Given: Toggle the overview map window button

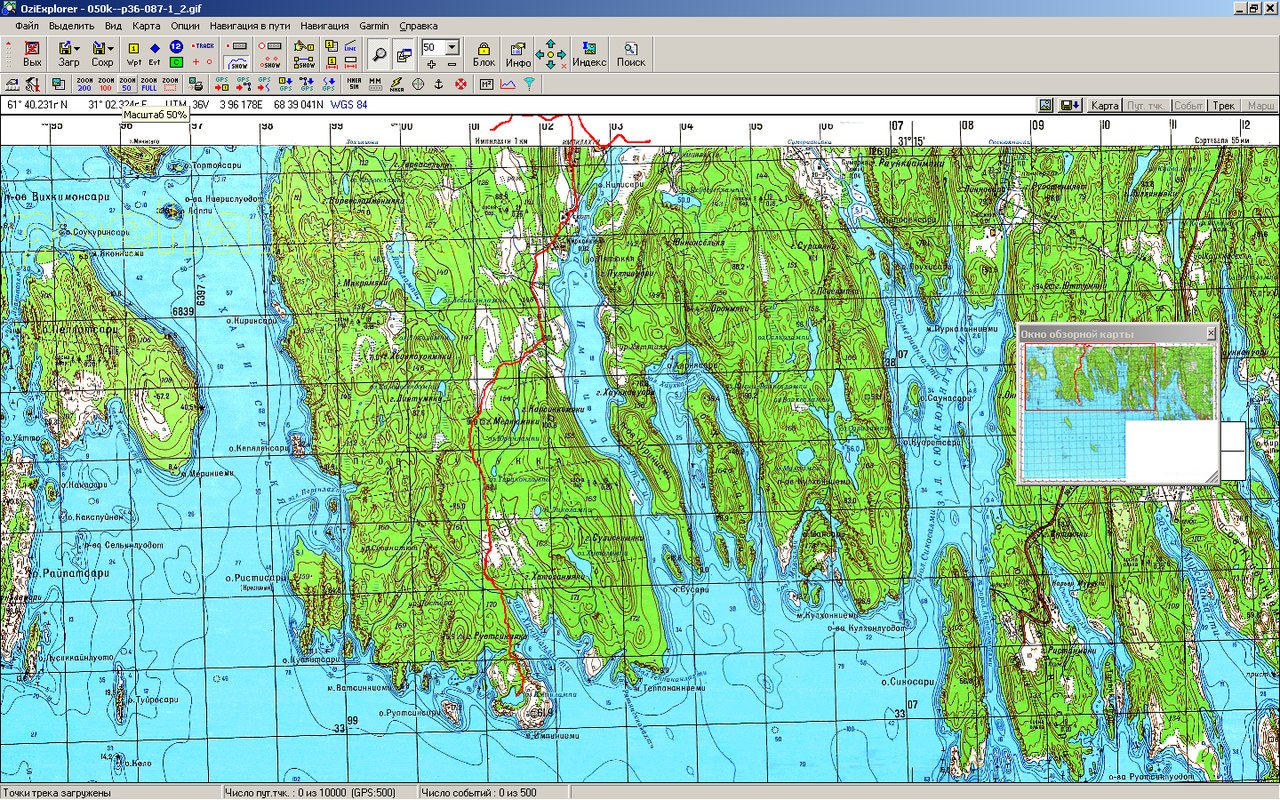Looking at the screenshot, I should click(404, 54).
